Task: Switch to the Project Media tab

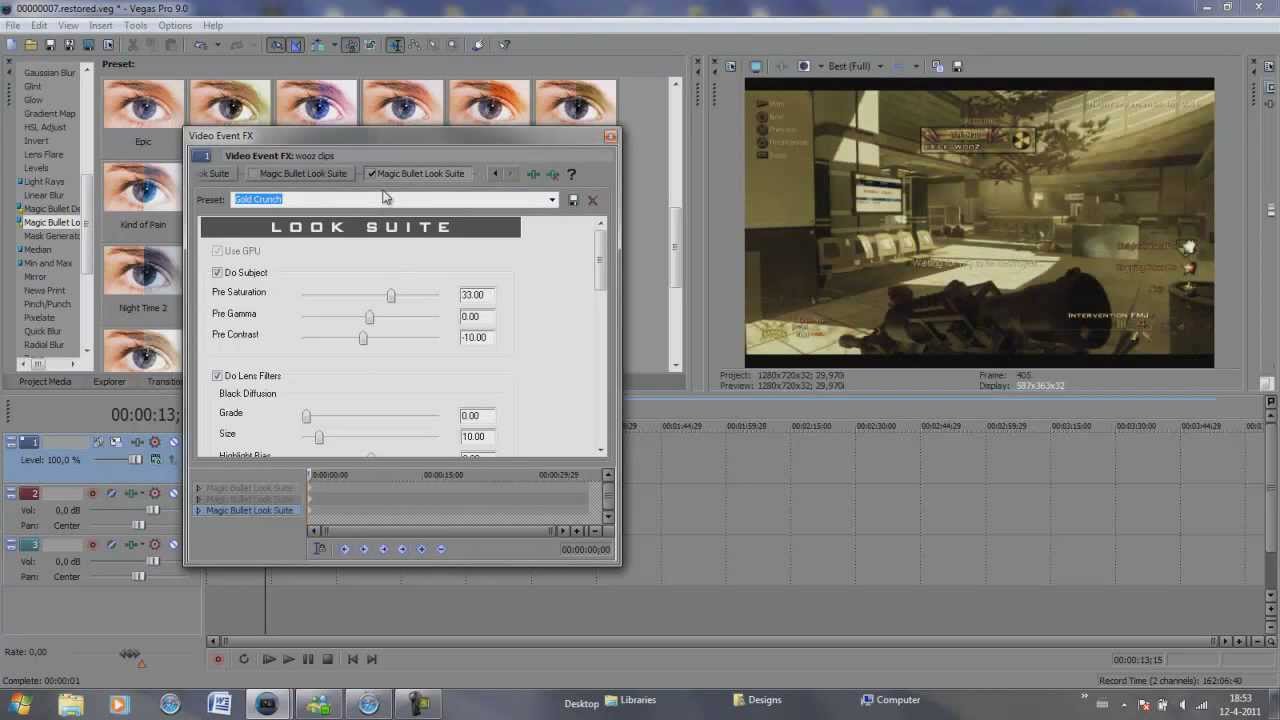Action: pyautogui.click(x=46, y=382)
